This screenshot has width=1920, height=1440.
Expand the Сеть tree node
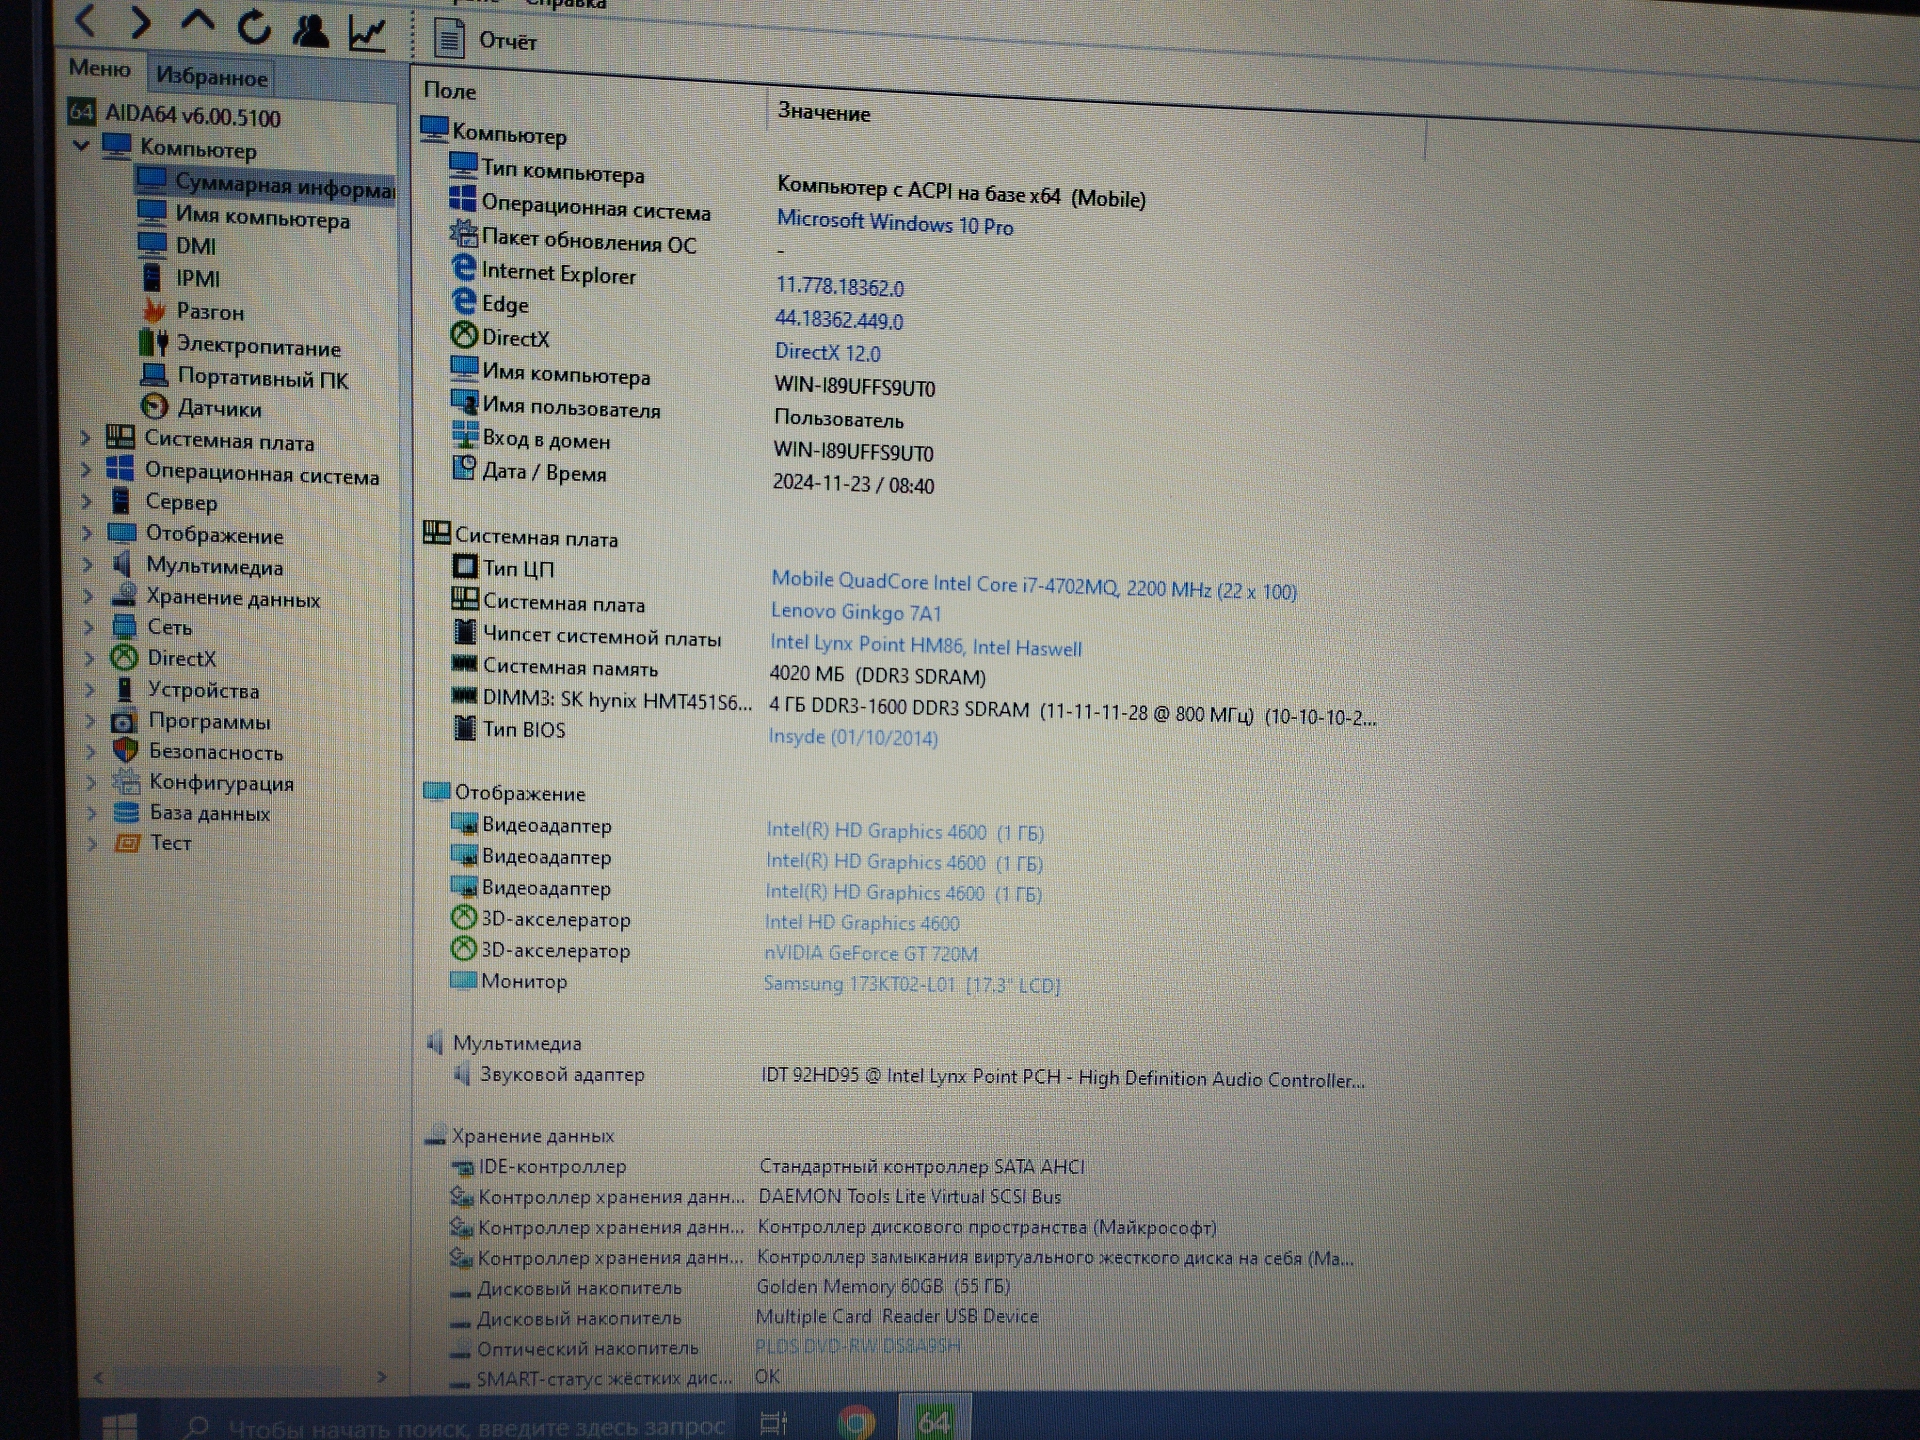[x=89, y=627]
